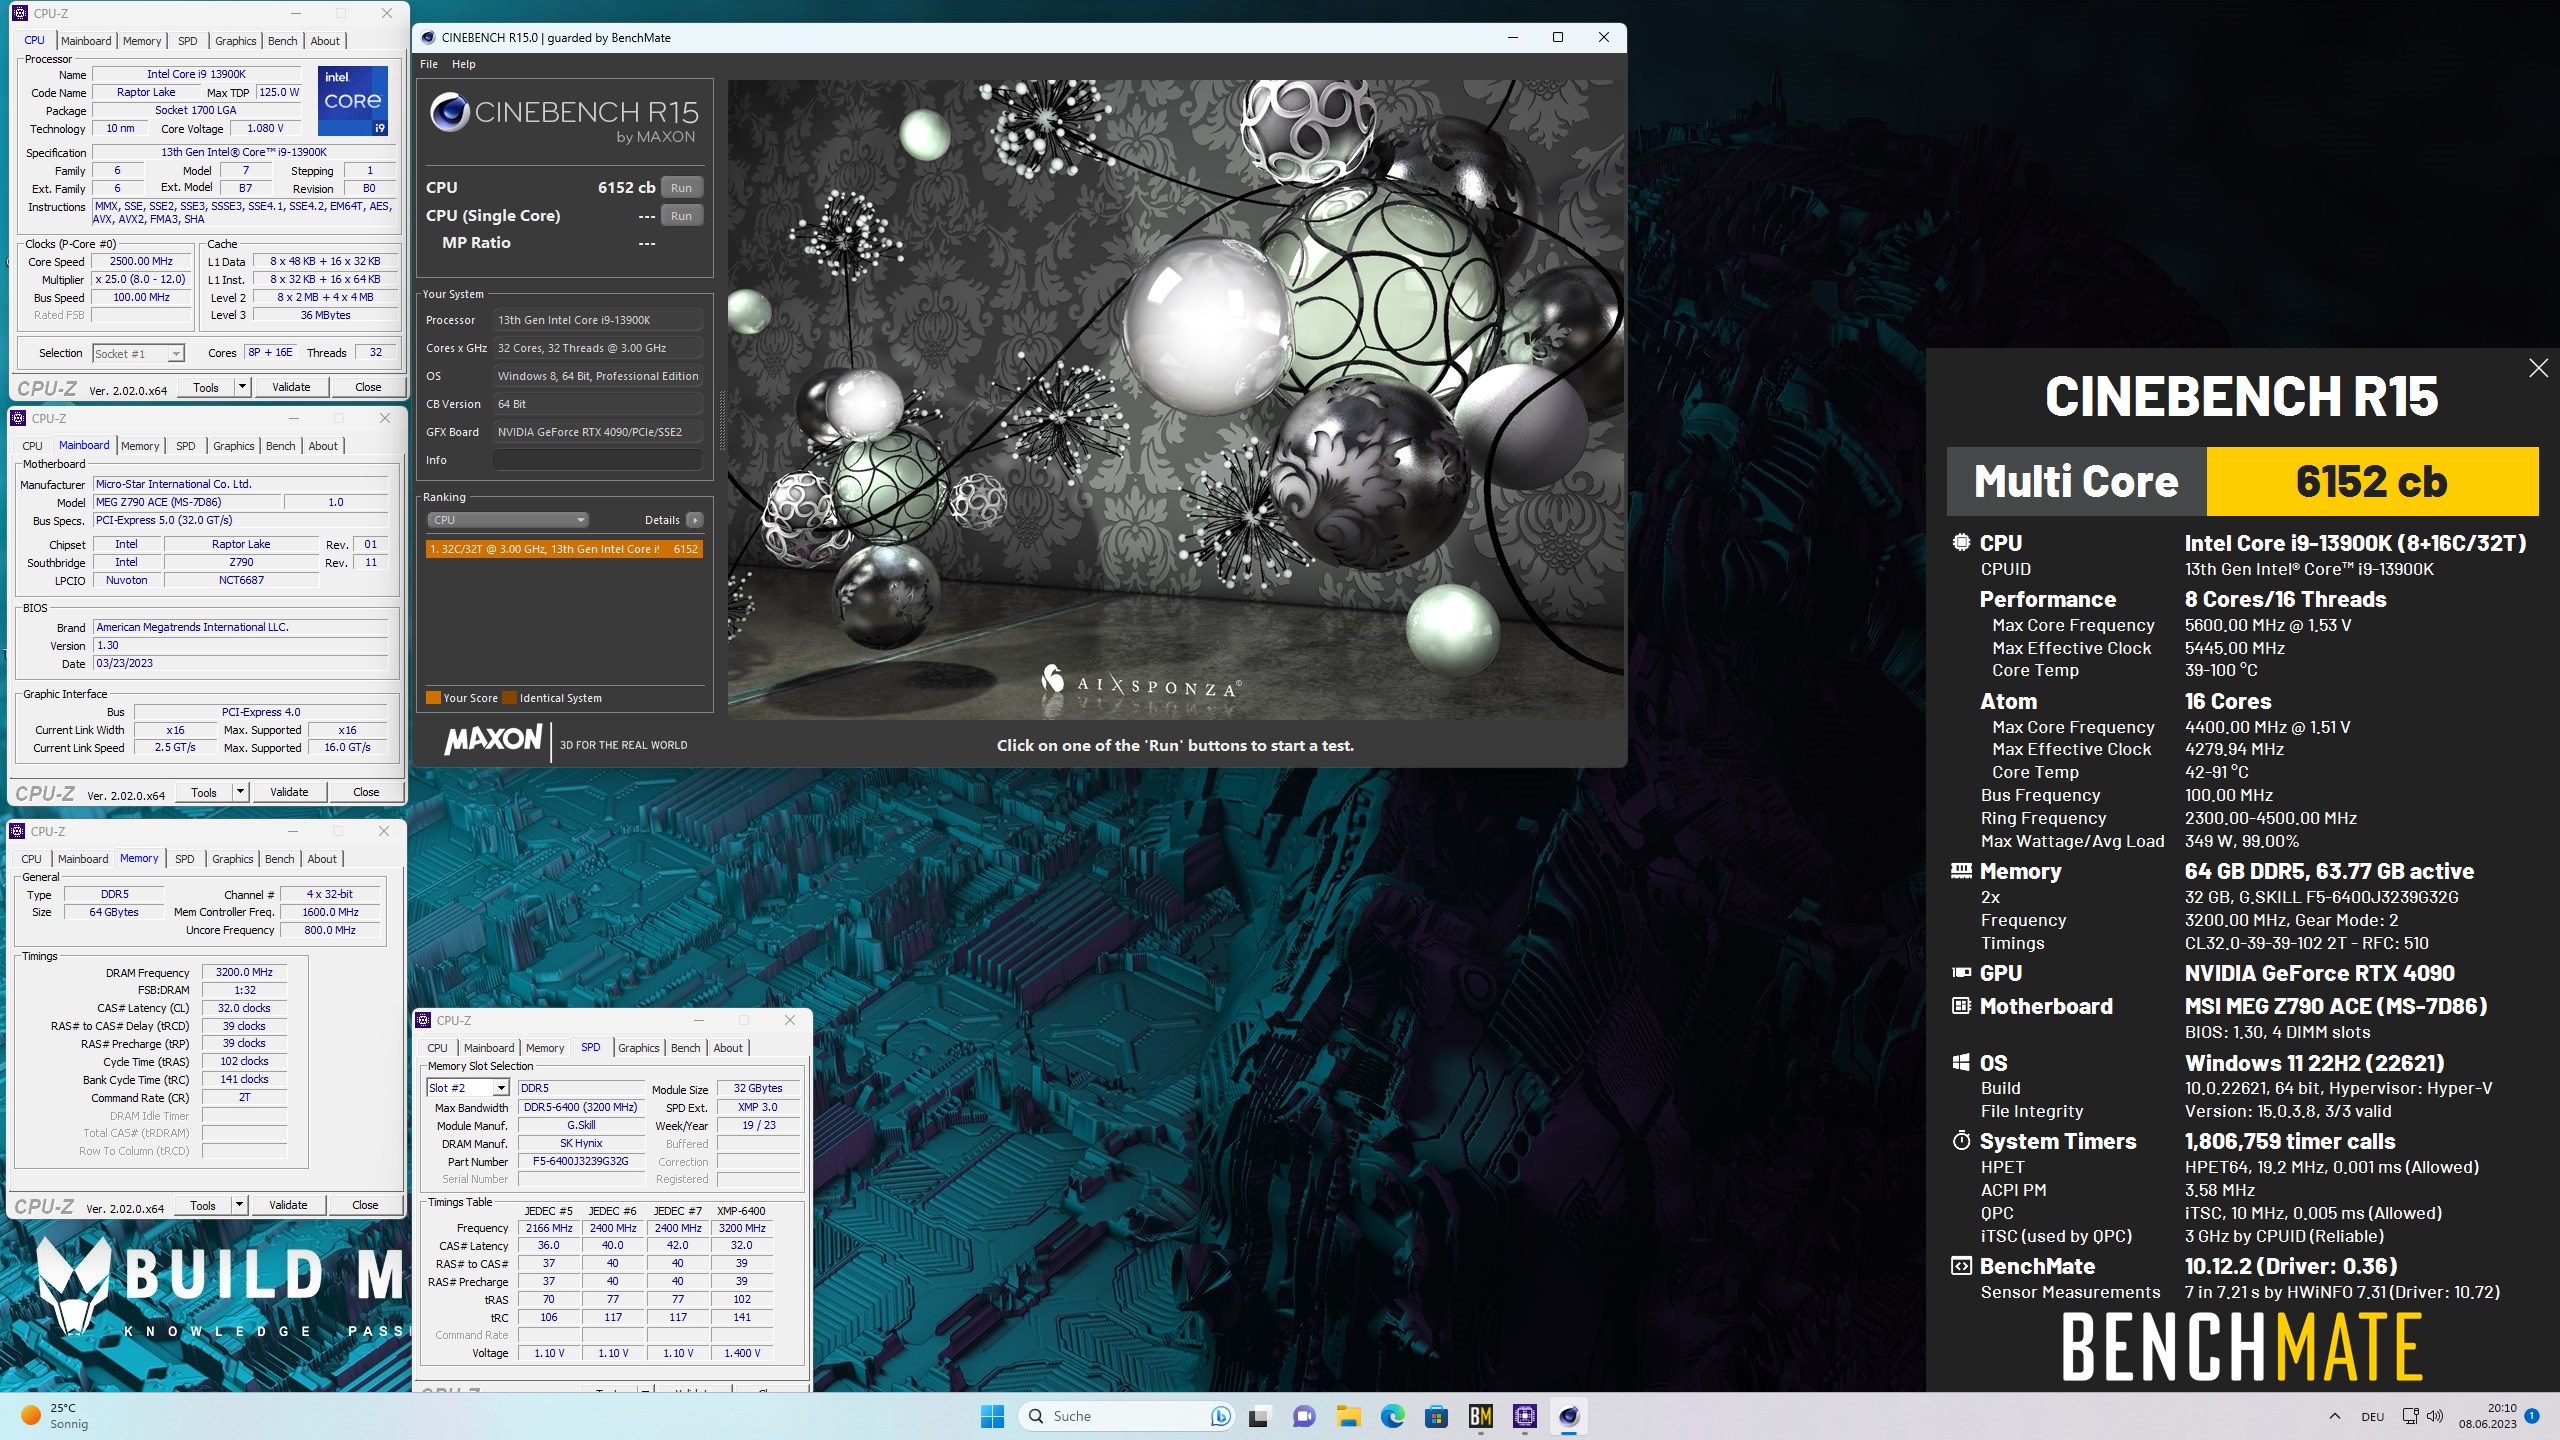
Task: Click the intel CORE i9 logo badge
Action: 352,100
